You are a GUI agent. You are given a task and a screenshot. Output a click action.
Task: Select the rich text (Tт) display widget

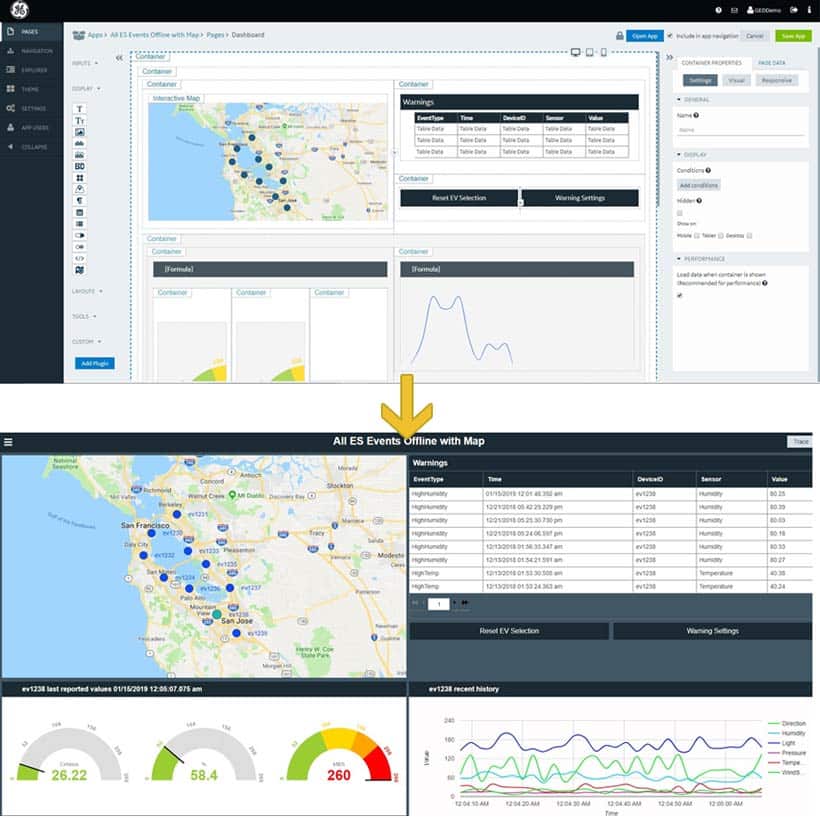pos(79,121)
